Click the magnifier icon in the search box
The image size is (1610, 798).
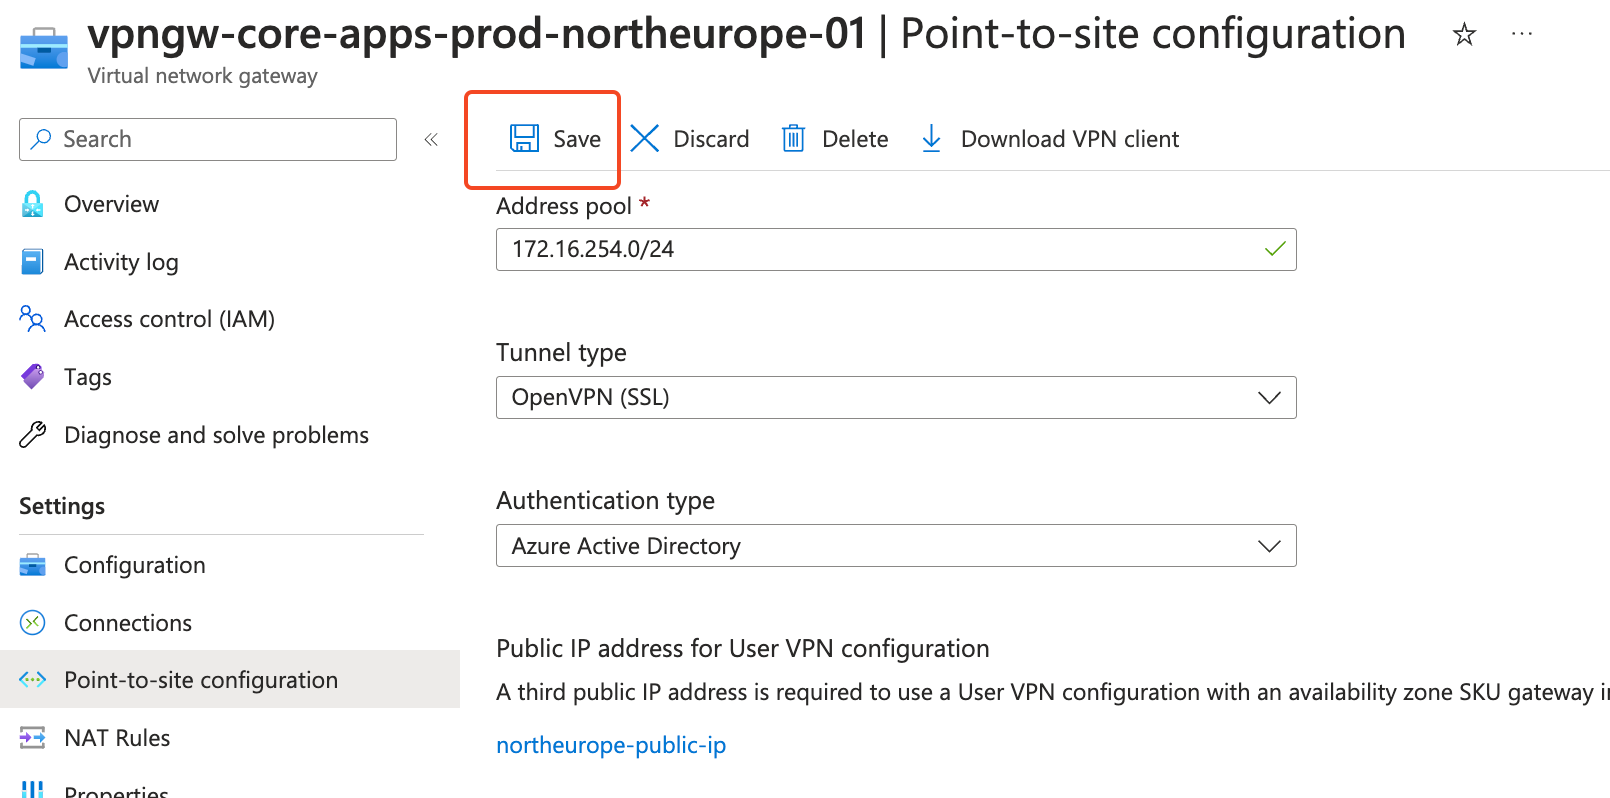[x=41, y=139]
